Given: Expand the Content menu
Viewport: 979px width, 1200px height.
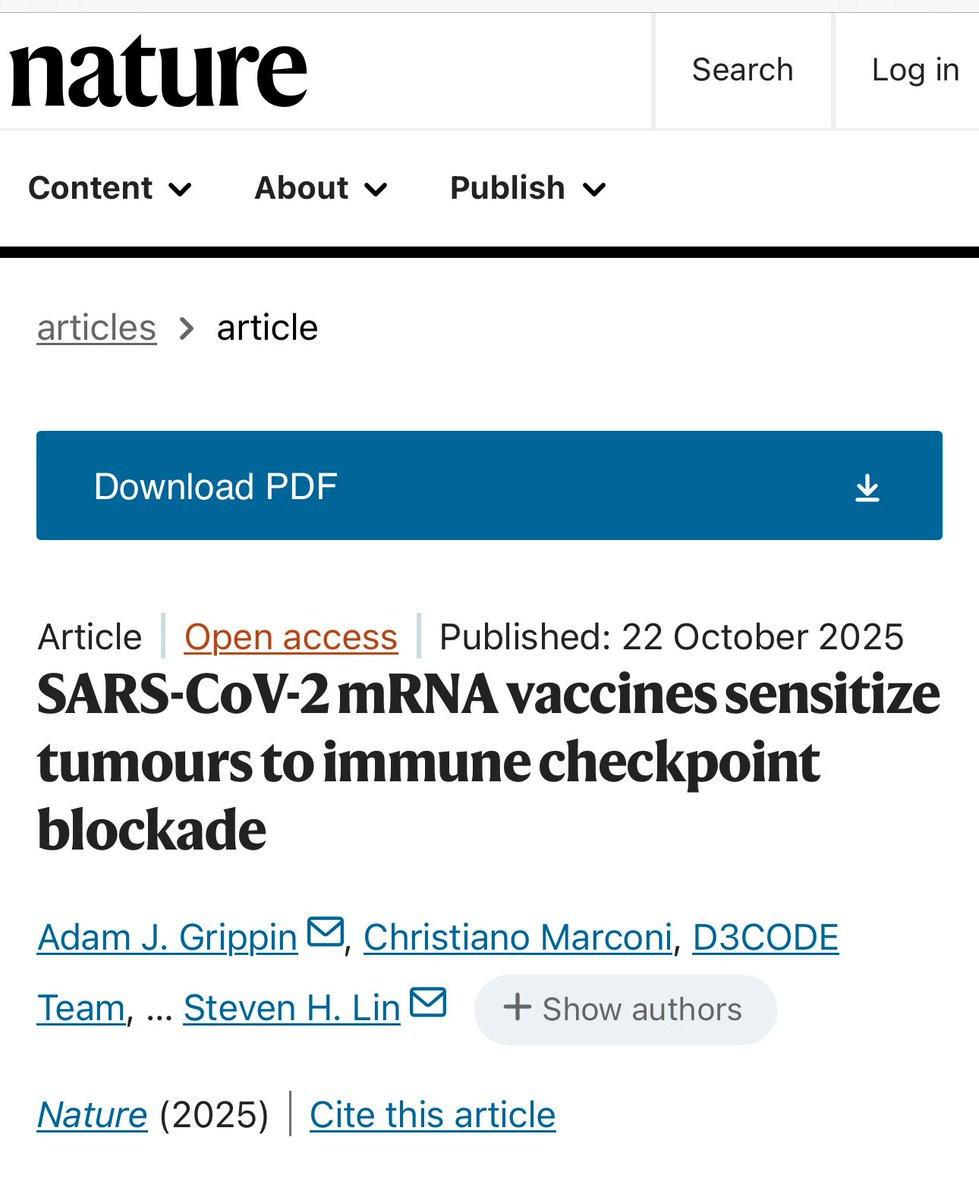Looking at the screenshot, I should 110,188.
